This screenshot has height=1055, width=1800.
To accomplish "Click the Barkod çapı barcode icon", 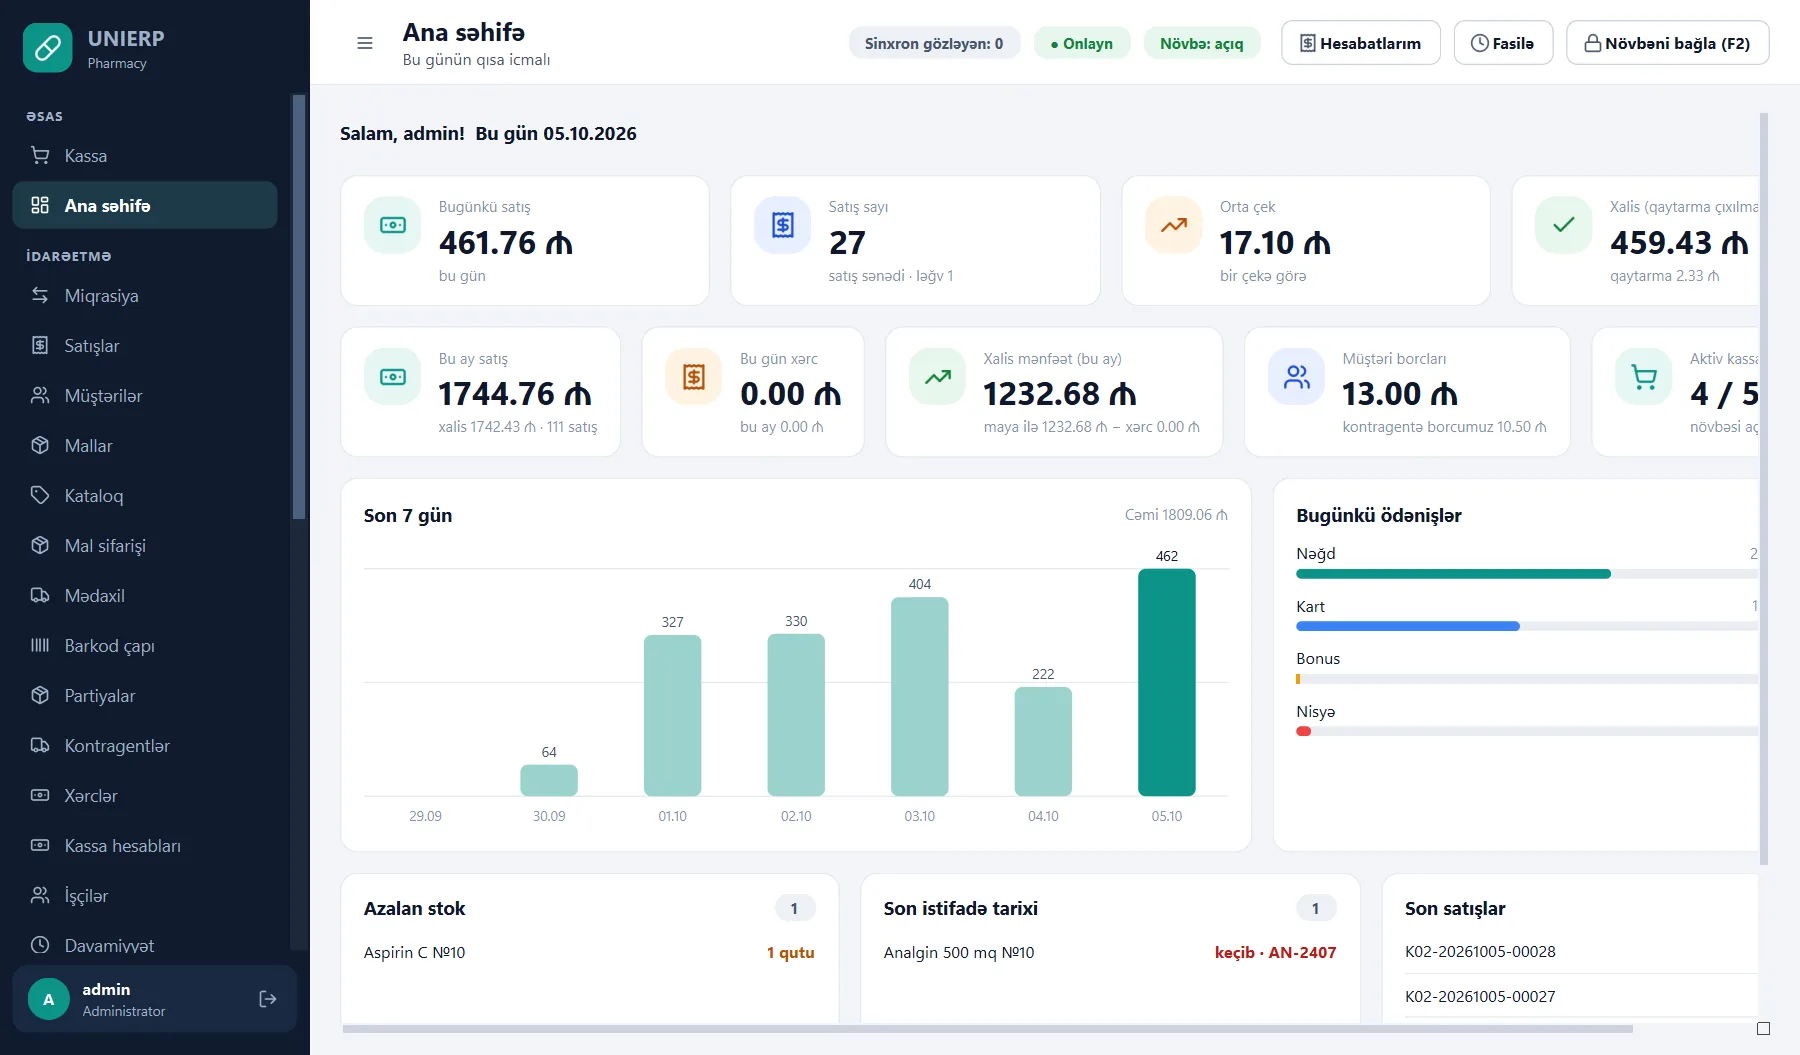I will pyautogui.click(x=40, y=646).
